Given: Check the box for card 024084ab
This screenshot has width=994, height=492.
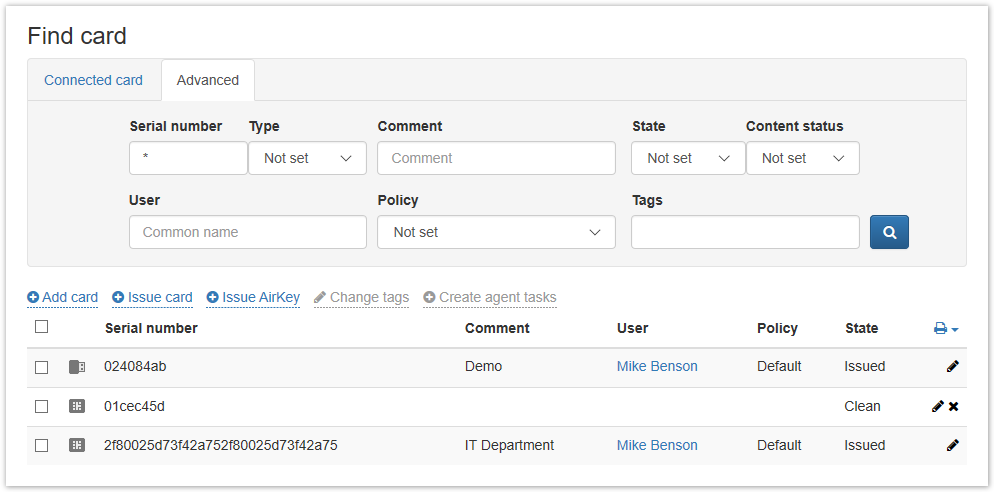Looking at the screenshot, I should click(41, 367).
